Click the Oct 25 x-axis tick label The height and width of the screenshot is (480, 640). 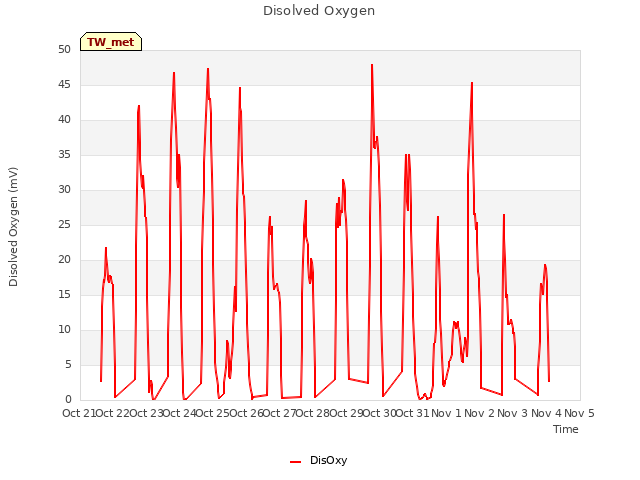(213, 413)
